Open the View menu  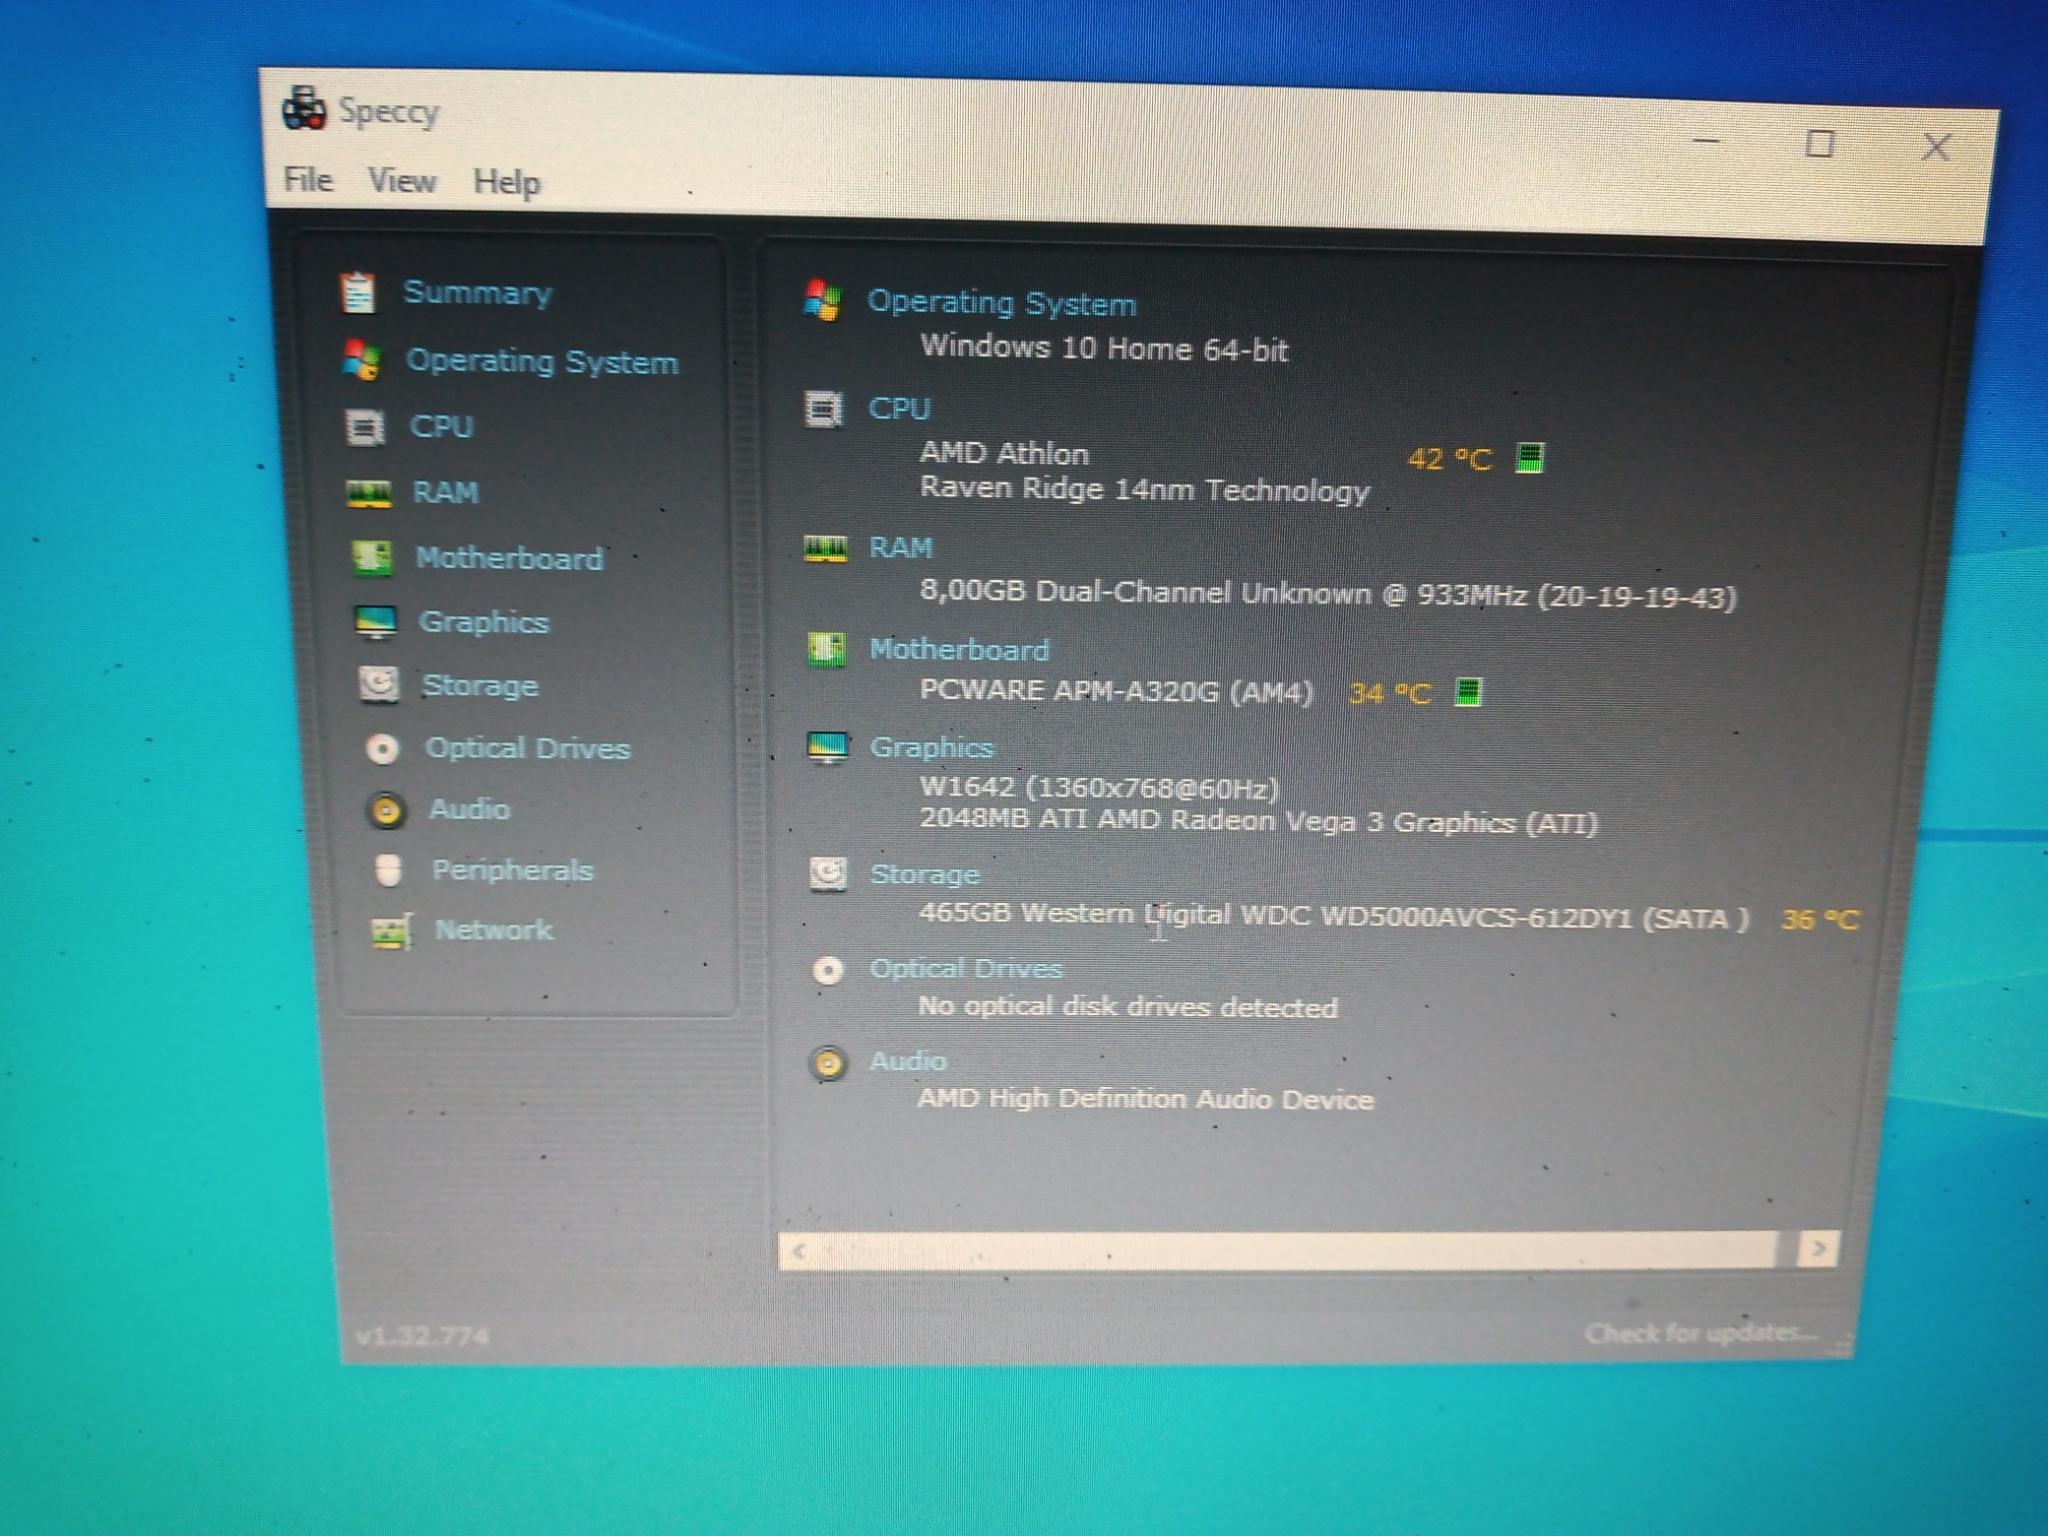coord(402,181)
